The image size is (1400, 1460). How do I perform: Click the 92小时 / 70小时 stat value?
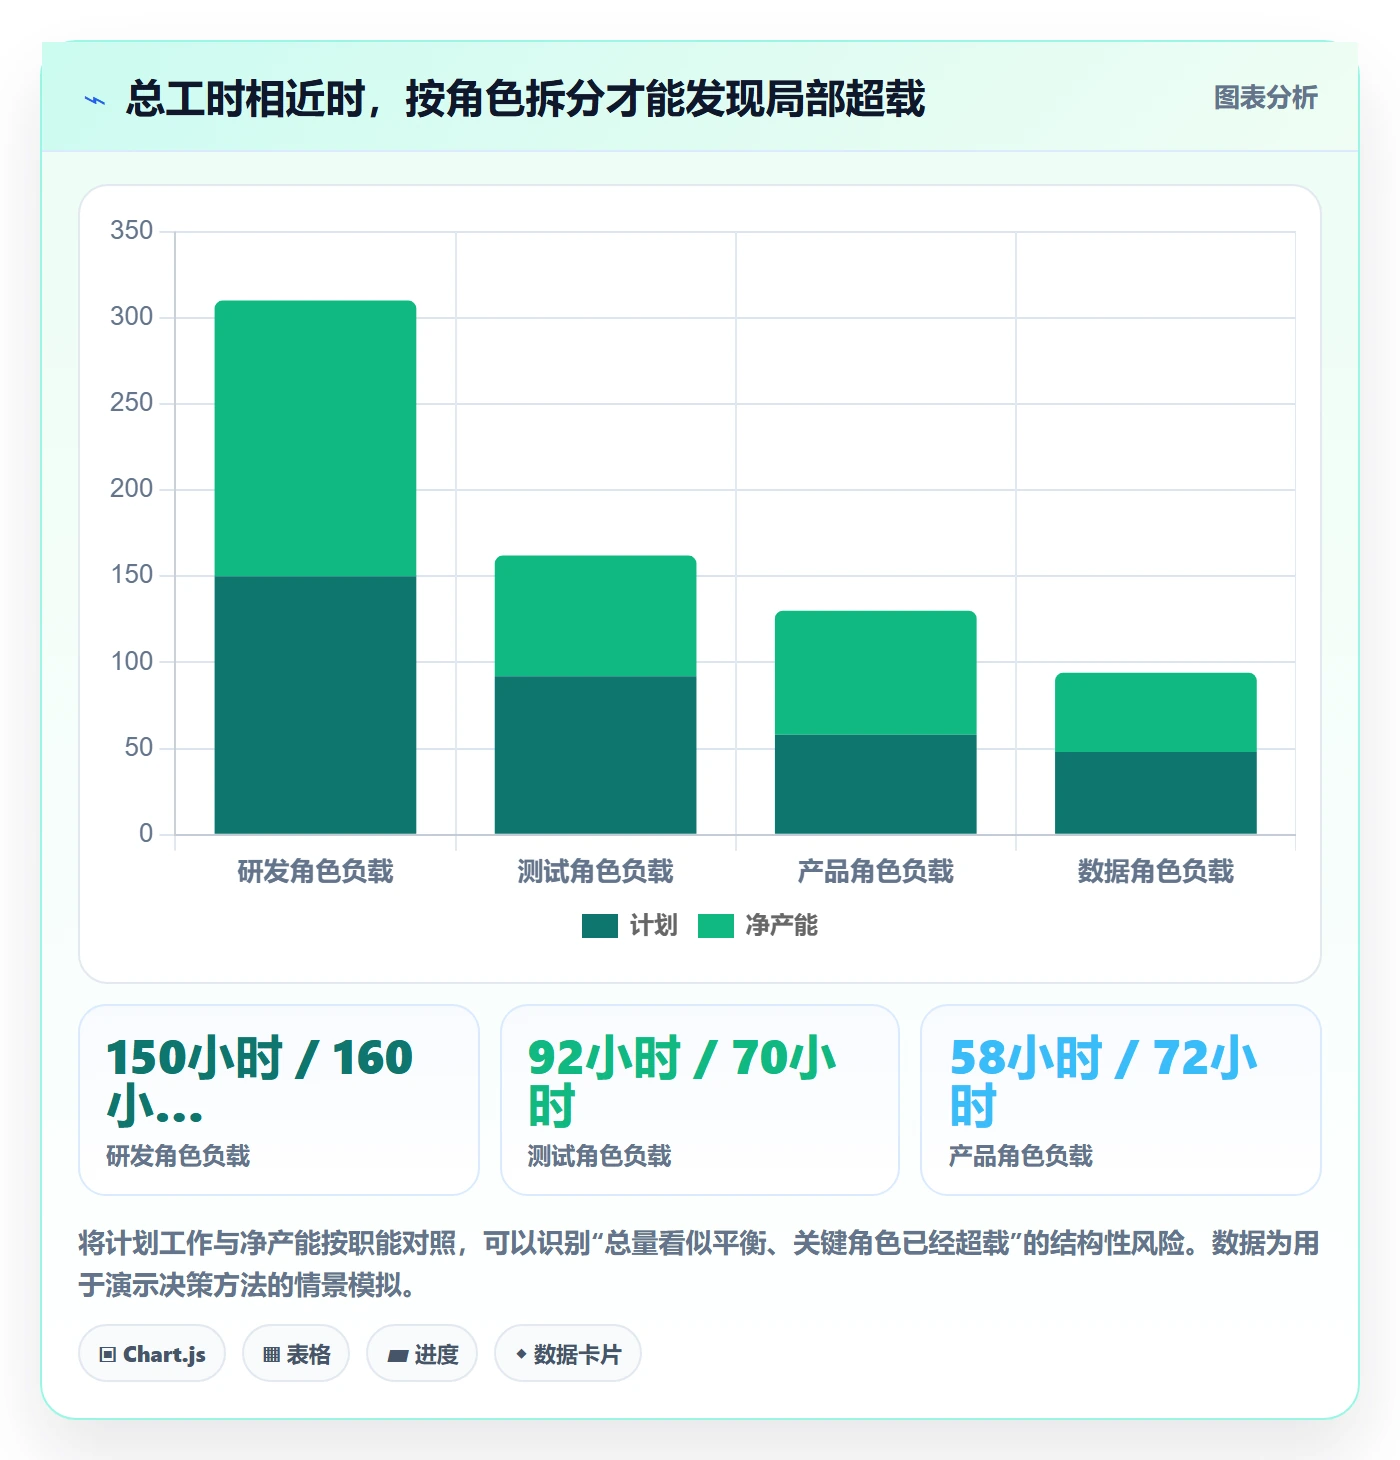click(x=682, y=1081)
